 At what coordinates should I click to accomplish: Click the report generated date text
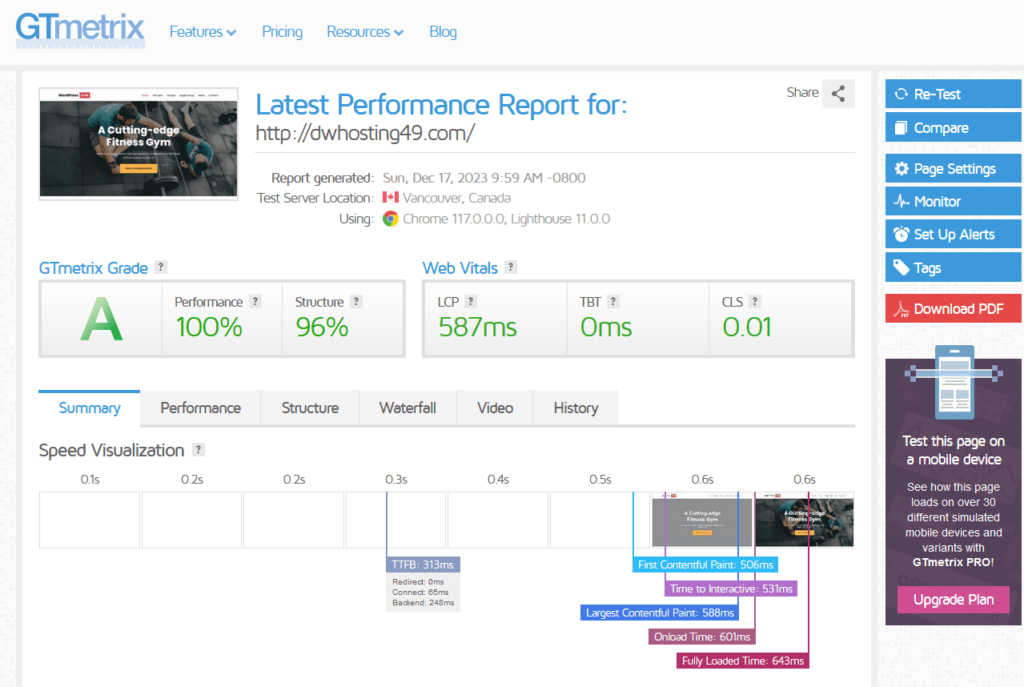[x=484, y=178]
